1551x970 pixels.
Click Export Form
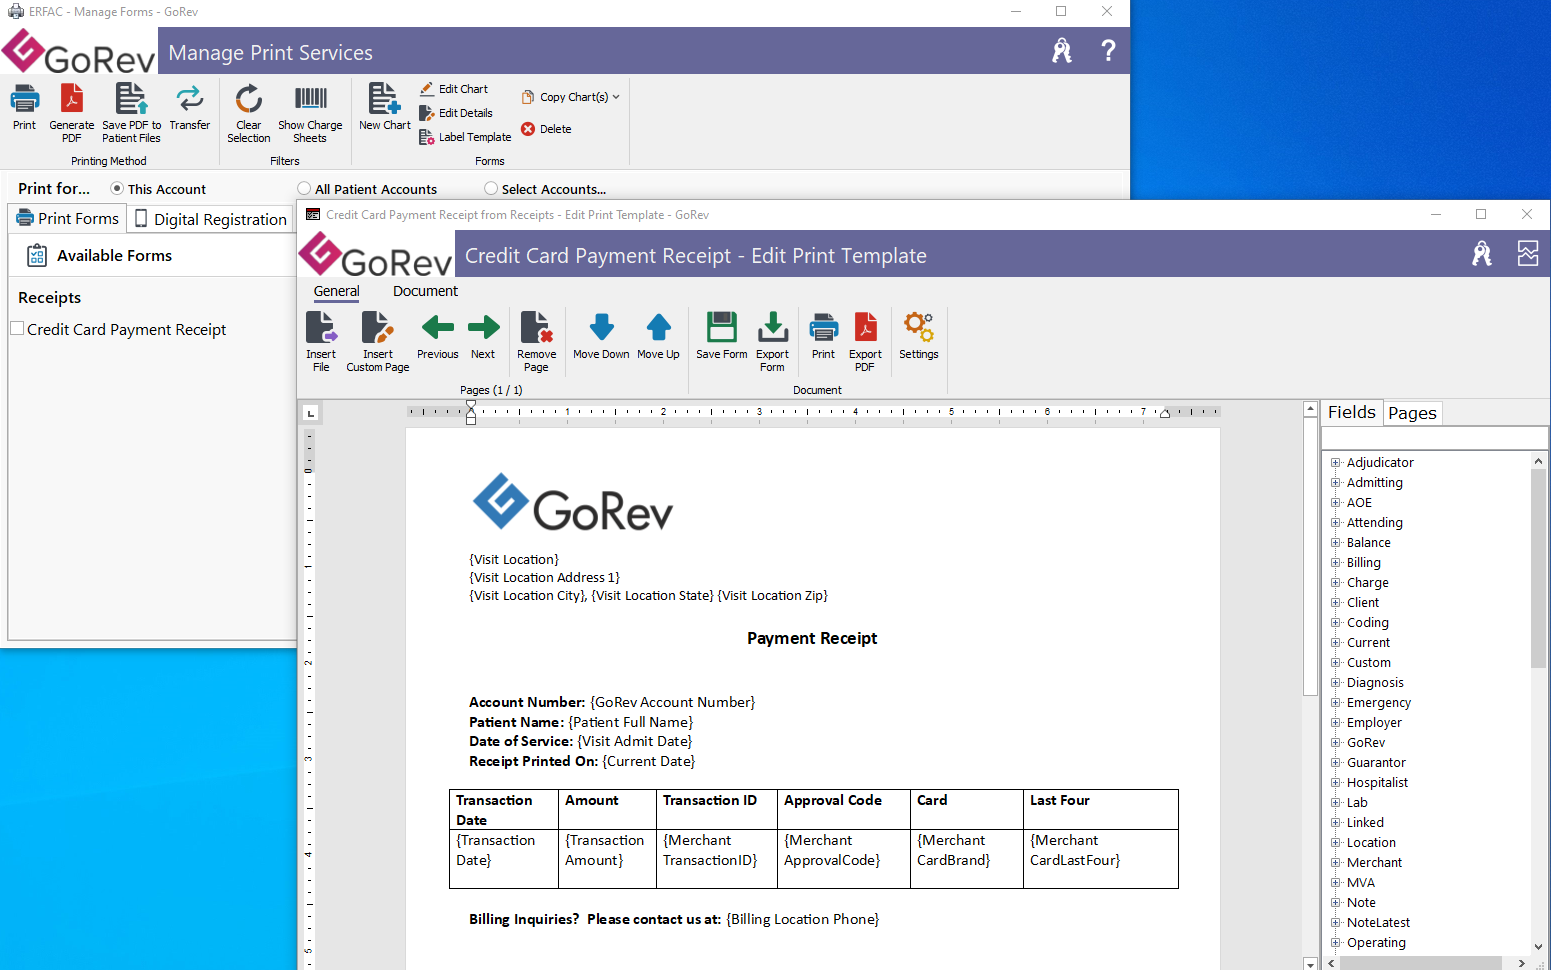772,342
